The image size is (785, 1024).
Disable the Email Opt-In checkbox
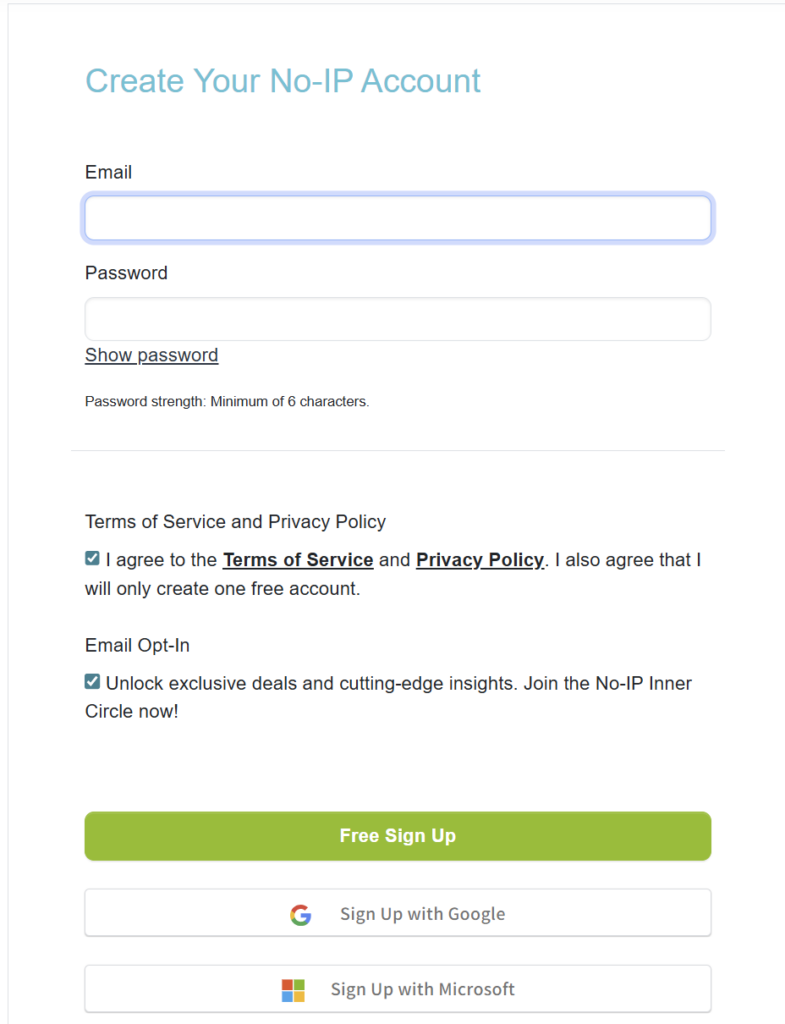92,682
